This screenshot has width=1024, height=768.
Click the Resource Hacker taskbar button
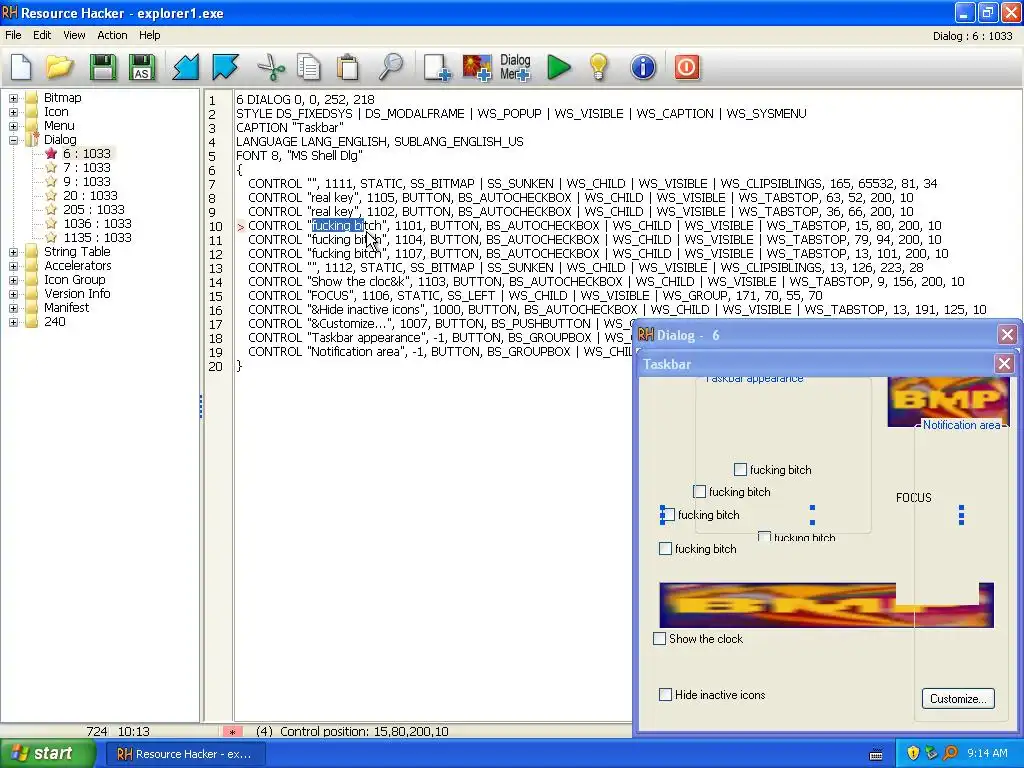point(185,754)
